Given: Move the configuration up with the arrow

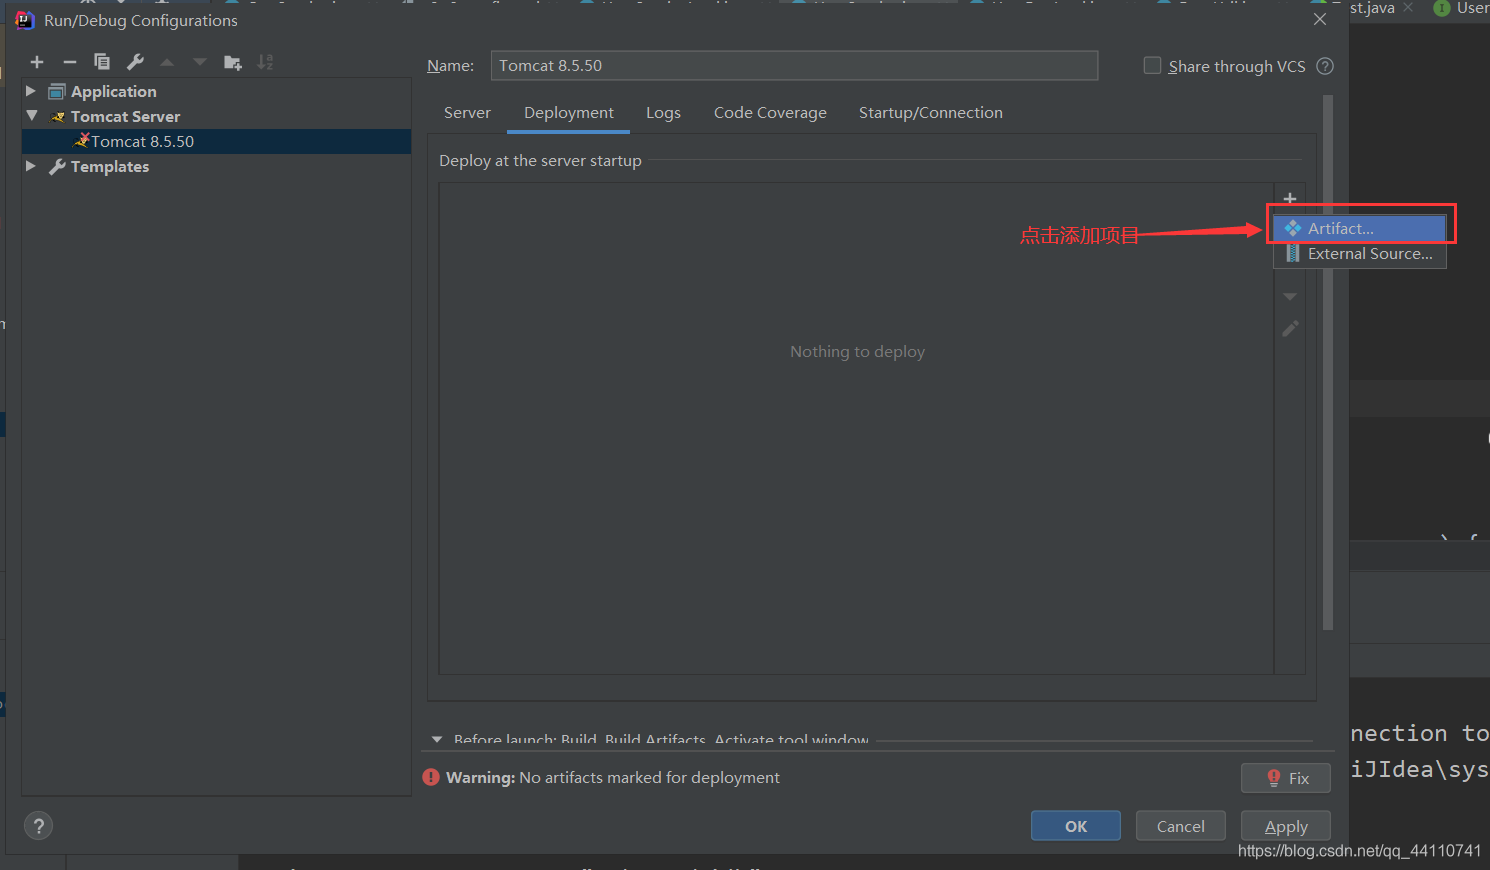Looking at the screenshot, I should pyautogui.click(x=167, y=62).
